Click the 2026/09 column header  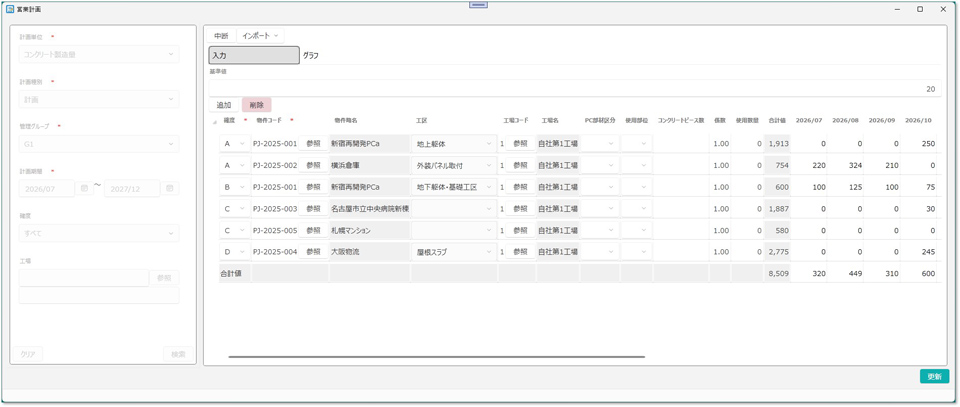click(882, 121)
